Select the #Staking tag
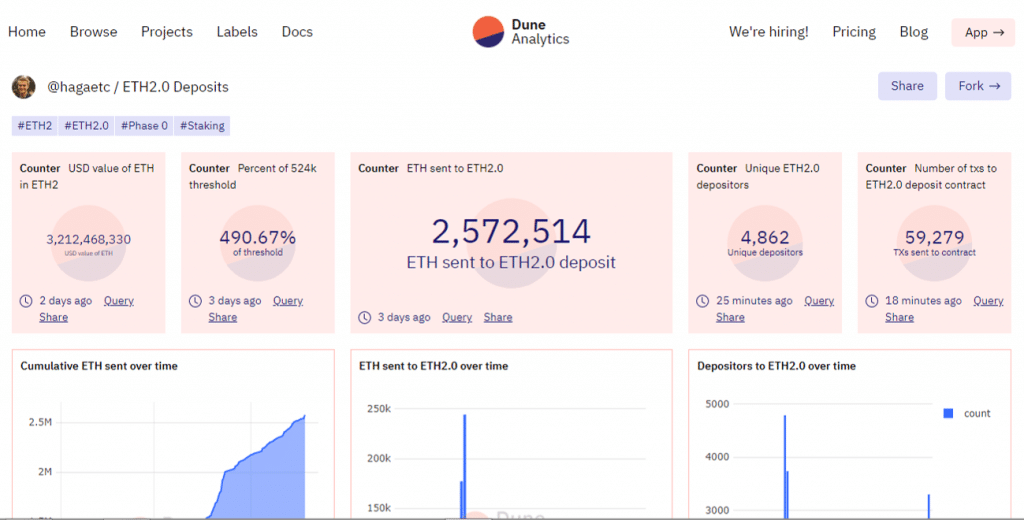The image size is (1024, 520). [202, 125]
